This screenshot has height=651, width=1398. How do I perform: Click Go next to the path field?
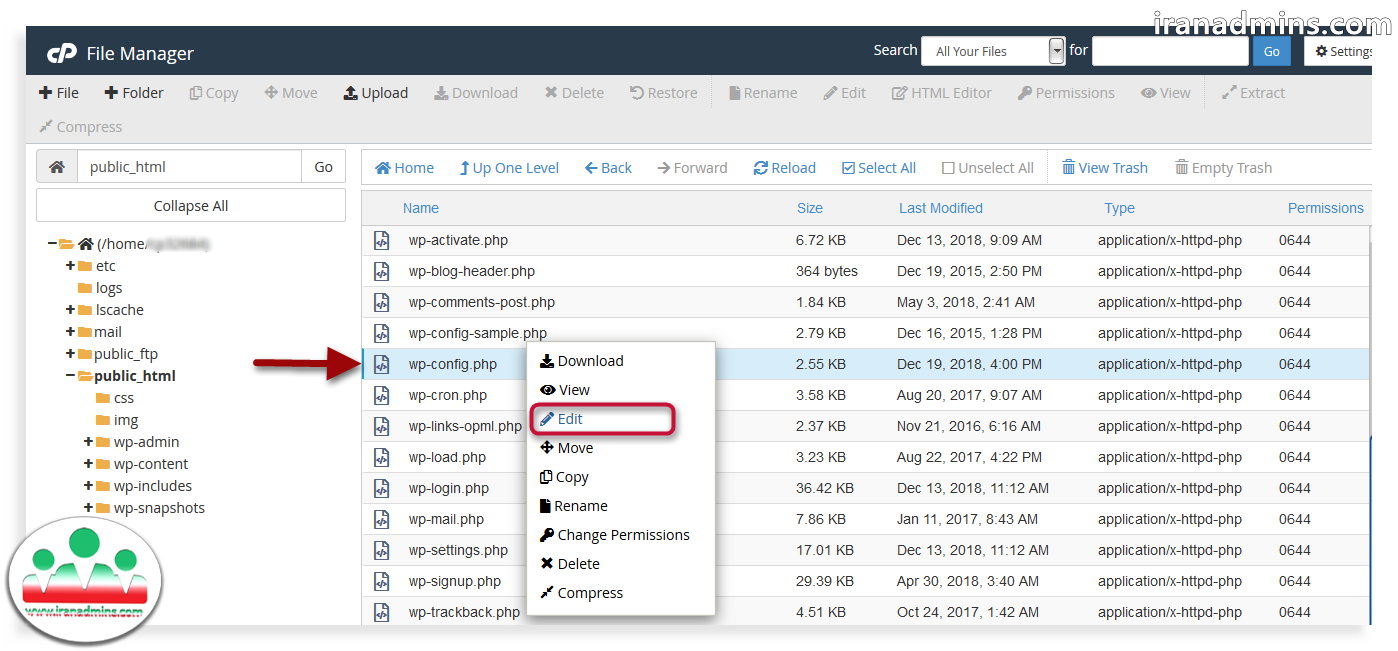[323, 167]
